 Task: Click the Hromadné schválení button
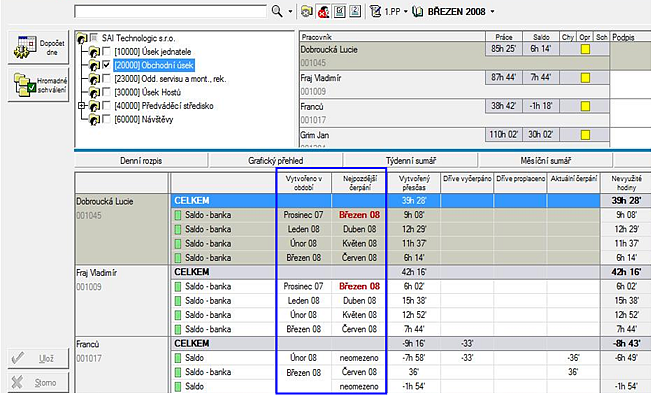point(38,85)
